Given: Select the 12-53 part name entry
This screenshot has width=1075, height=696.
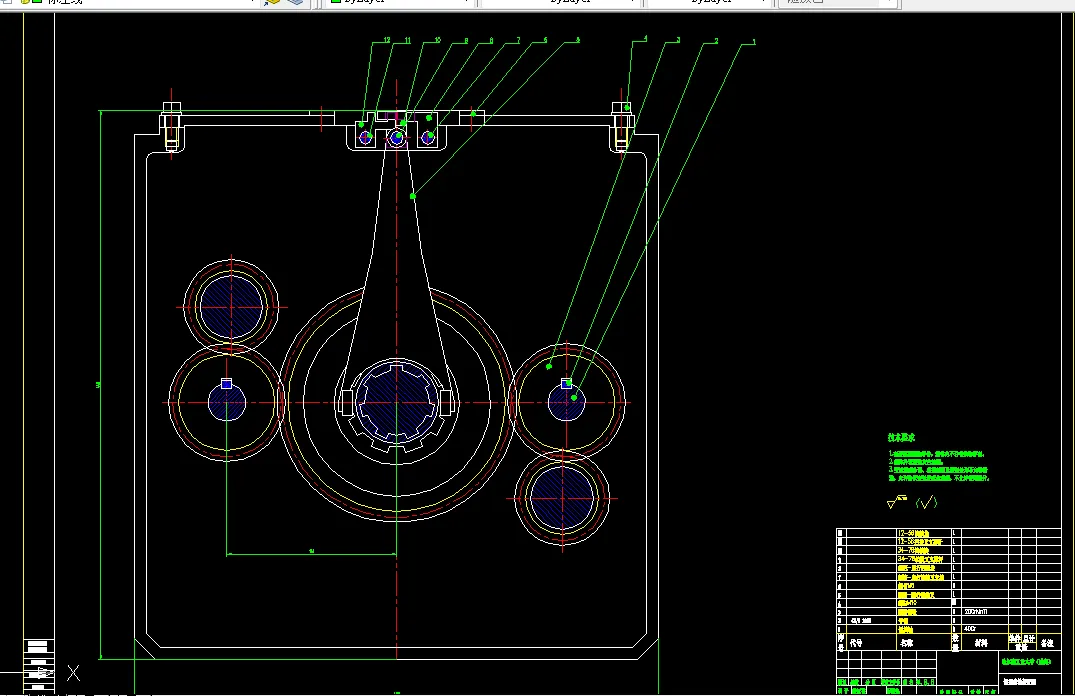Looking at the screenshot, I should [920, 542].
